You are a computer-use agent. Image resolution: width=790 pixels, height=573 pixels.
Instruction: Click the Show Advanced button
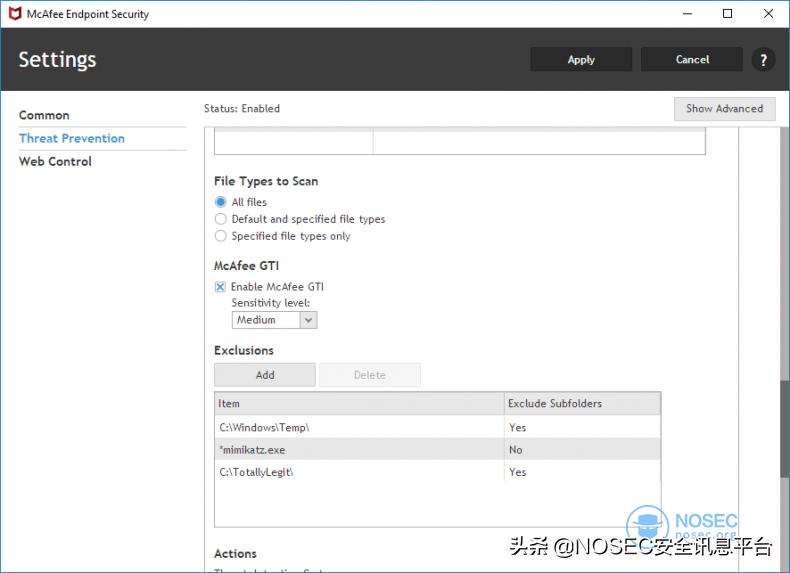[725, 109]
